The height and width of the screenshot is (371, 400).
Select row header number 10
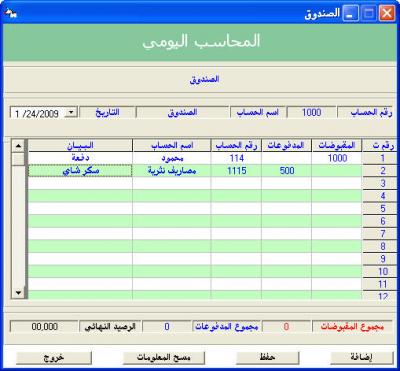[380, 272]
